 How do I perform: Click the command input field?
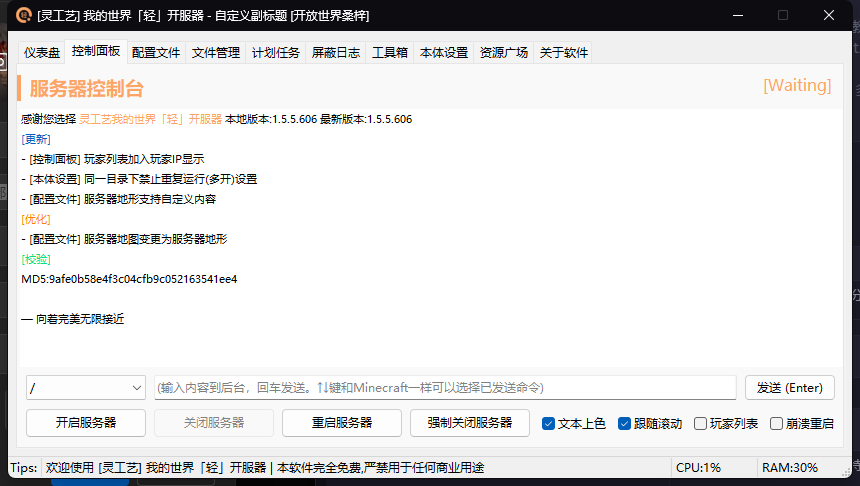(445, 388)
